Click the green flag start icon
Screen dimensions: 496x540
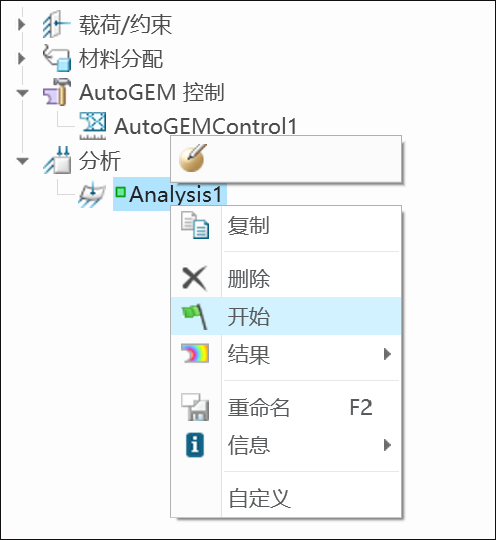tap(195, 316)
